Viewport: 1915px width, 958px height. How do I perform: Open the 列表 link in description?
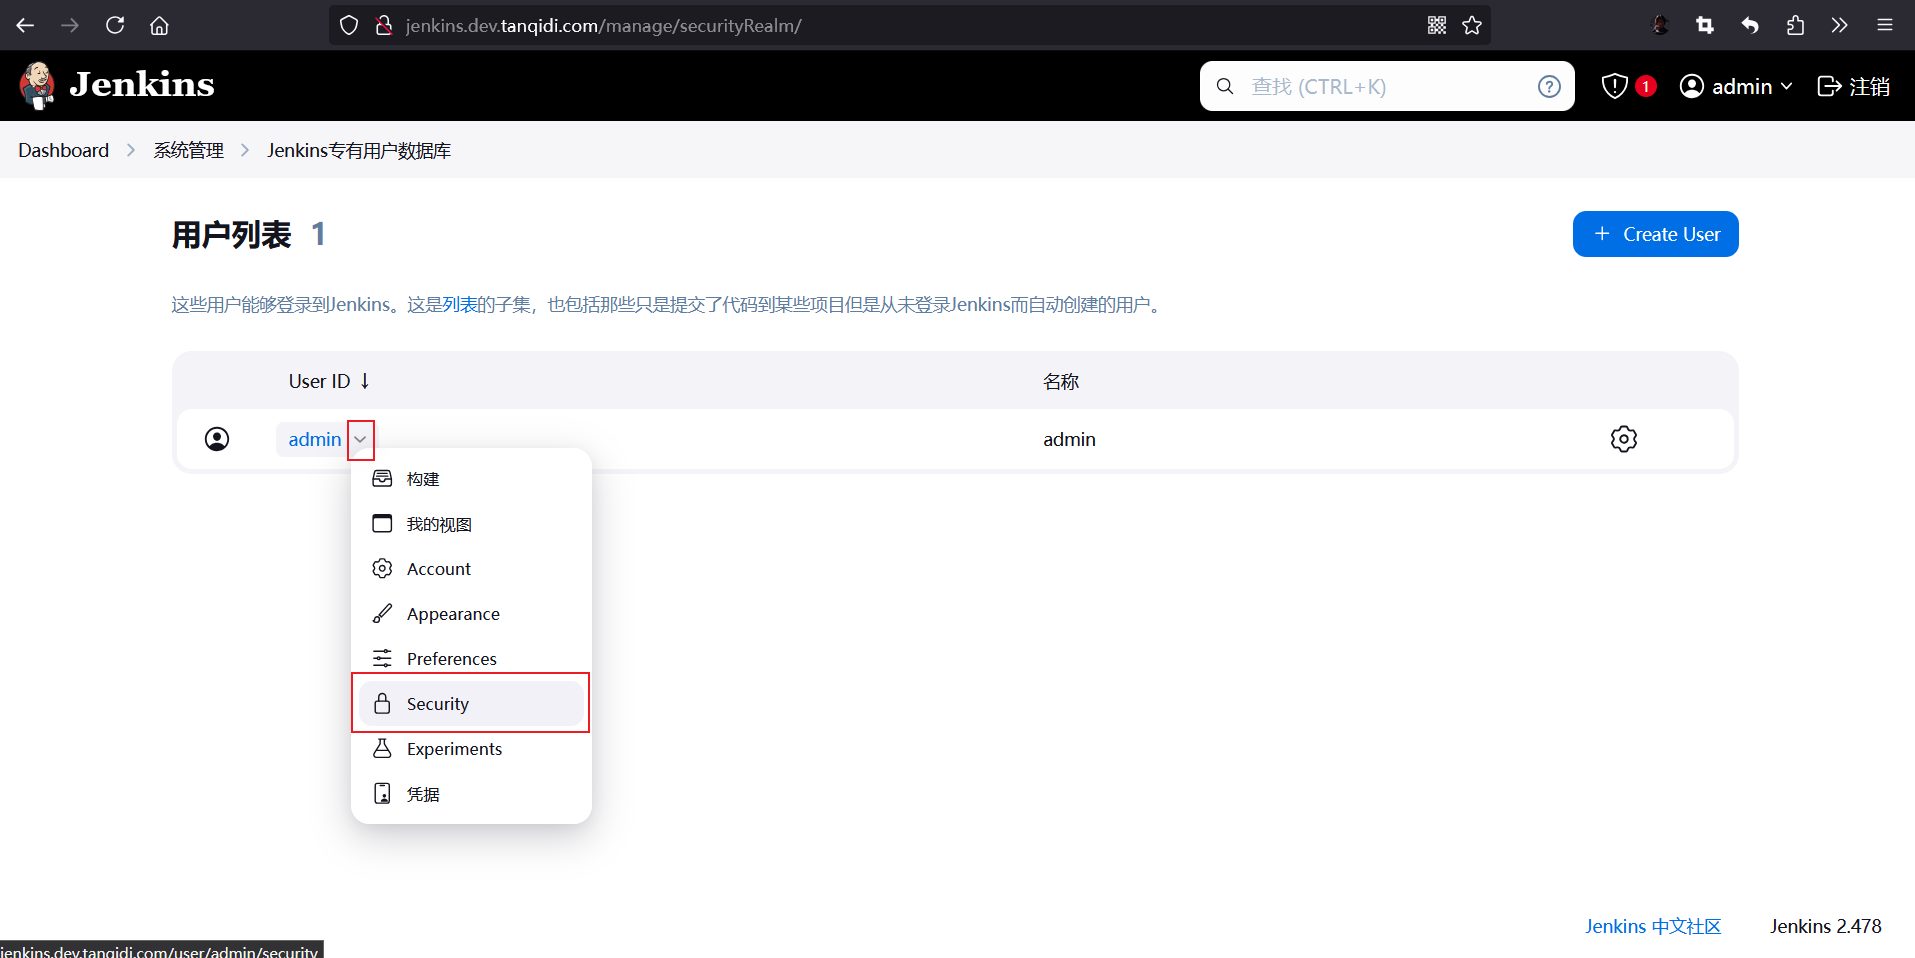(x=459, y=304)
